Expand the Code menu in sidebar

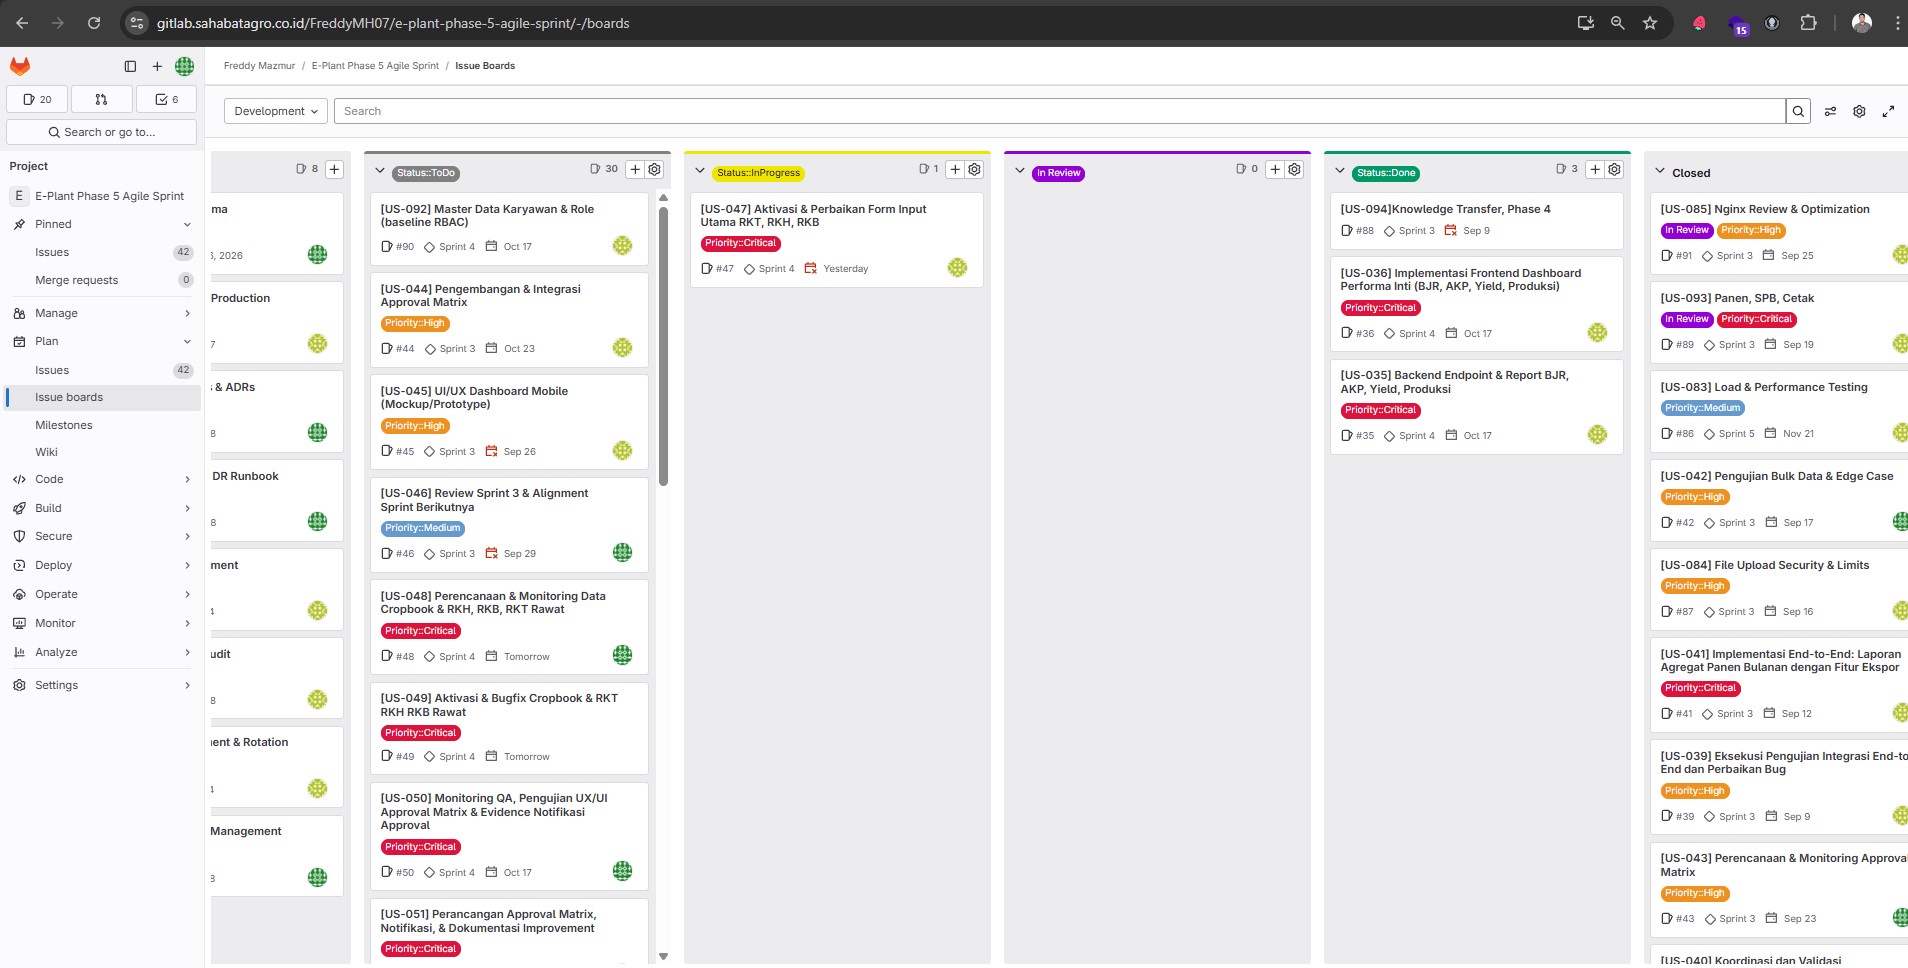[100, 479]
